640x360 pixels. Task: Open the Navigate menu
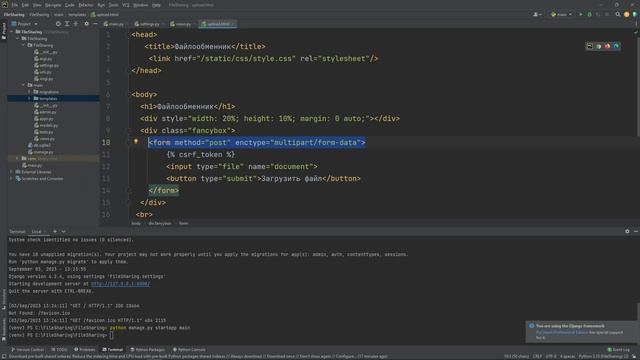[53, 5]
